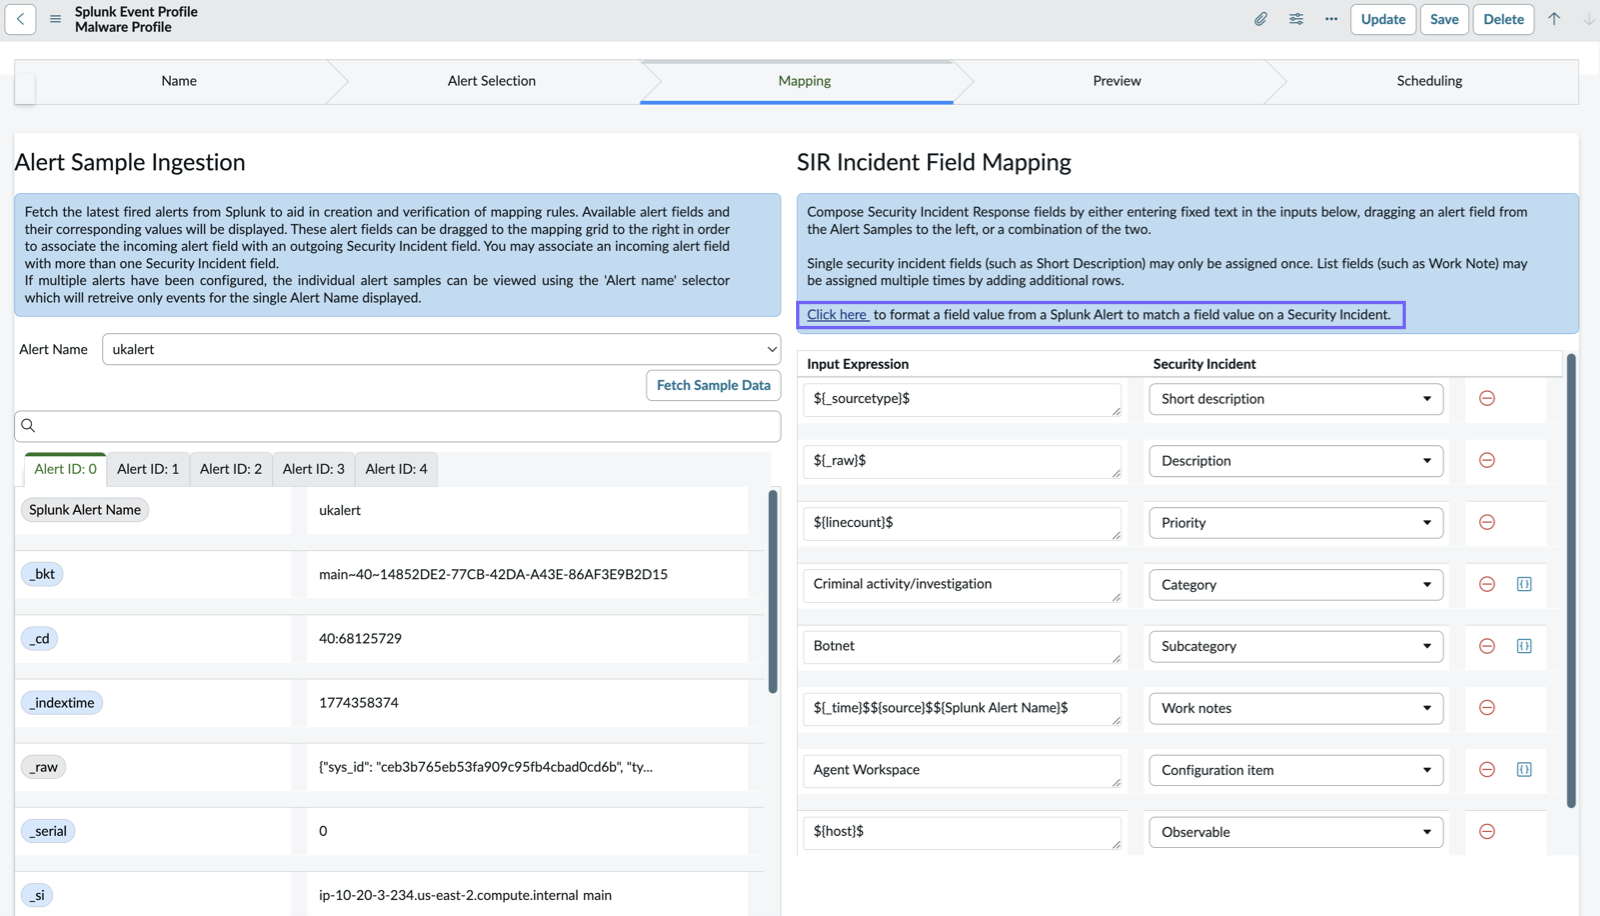Click the field mapping grid scrollbar
This screenshot has width=1600, height=916.
pos(1571,580)
